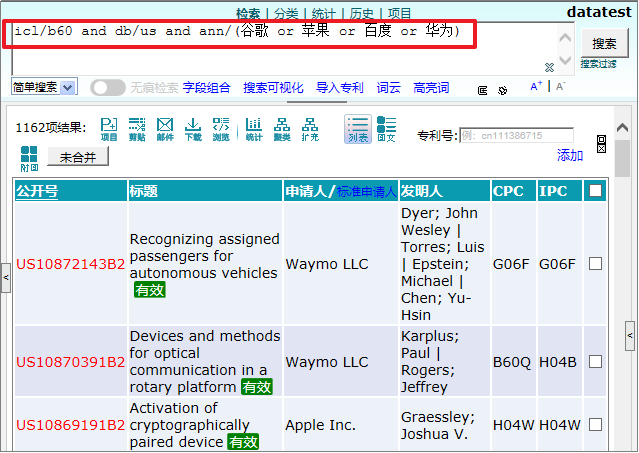Click the 项目 (project) toolbar icon
639x453 pixels.
[109, 129]
